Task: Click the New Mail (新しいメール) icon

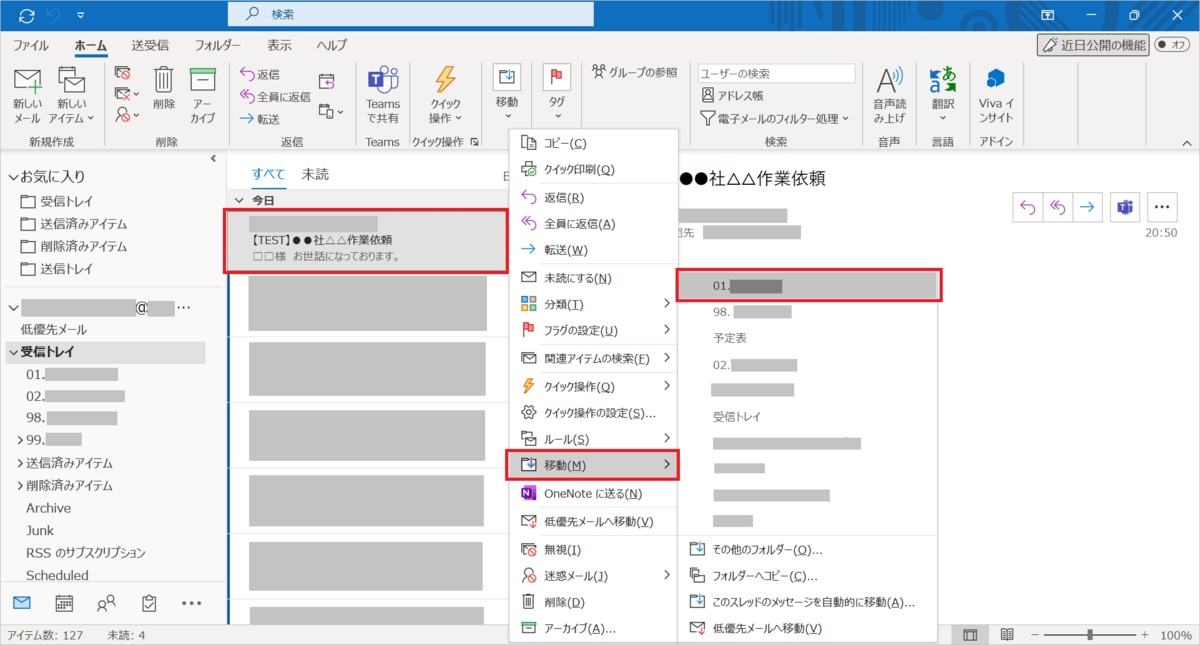Action: 27,82
